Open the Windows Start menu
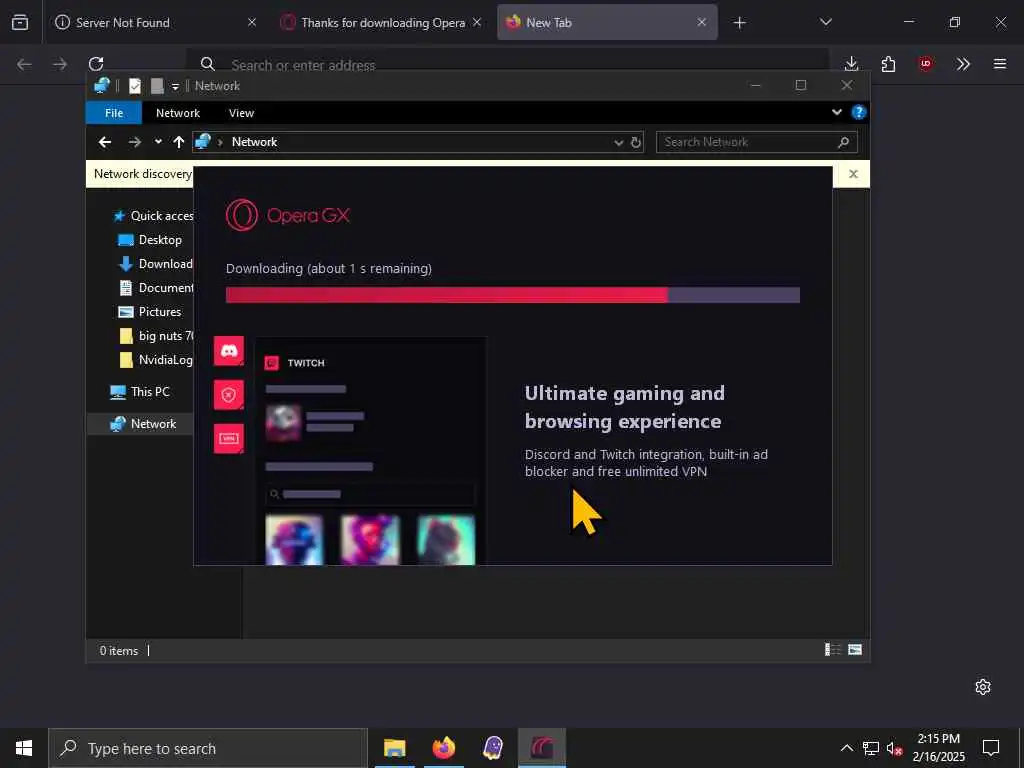 pos(24,748)
